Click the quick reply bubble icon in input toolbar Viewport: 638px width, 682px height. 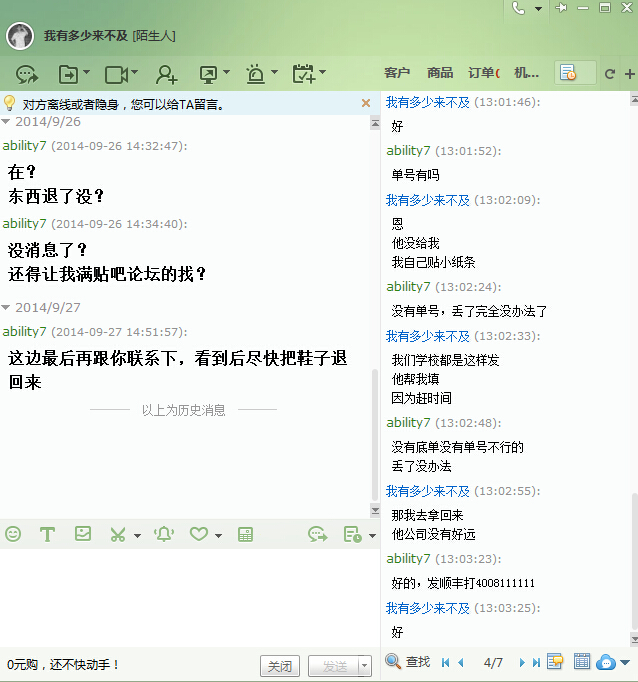(317, 535)
